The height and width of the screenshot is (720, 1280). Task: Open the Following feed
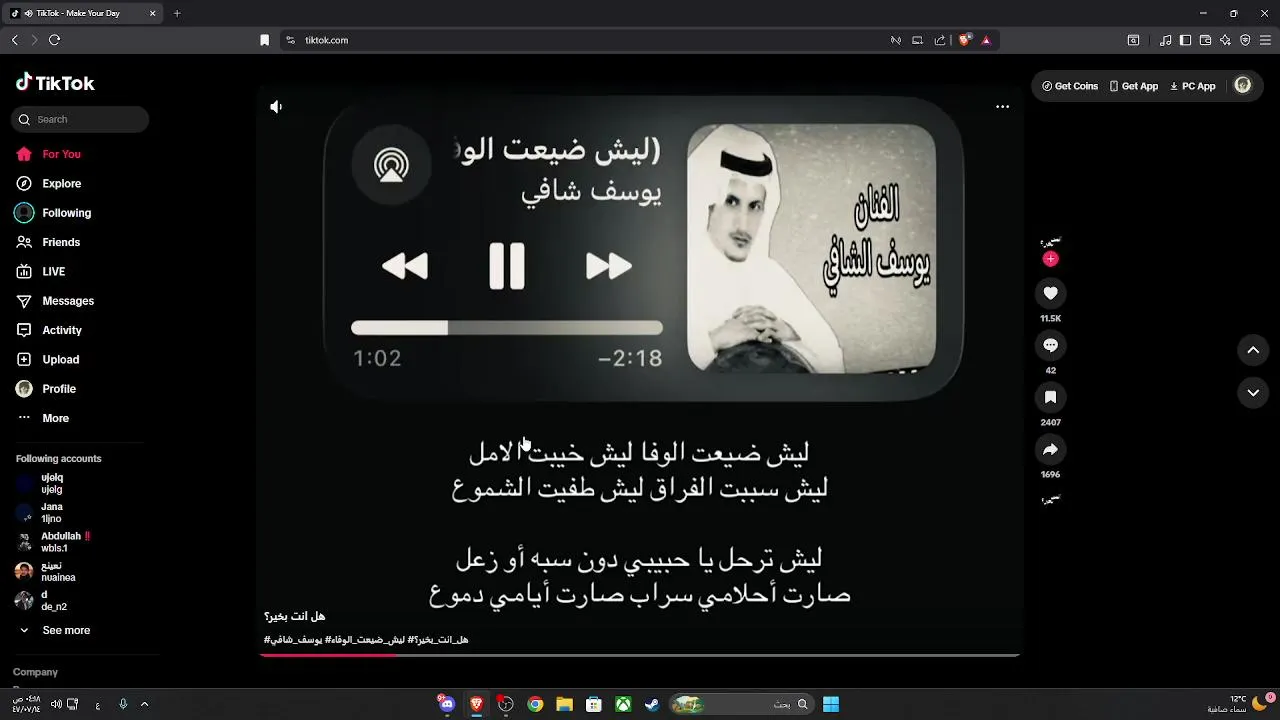[x=53, y=213]
